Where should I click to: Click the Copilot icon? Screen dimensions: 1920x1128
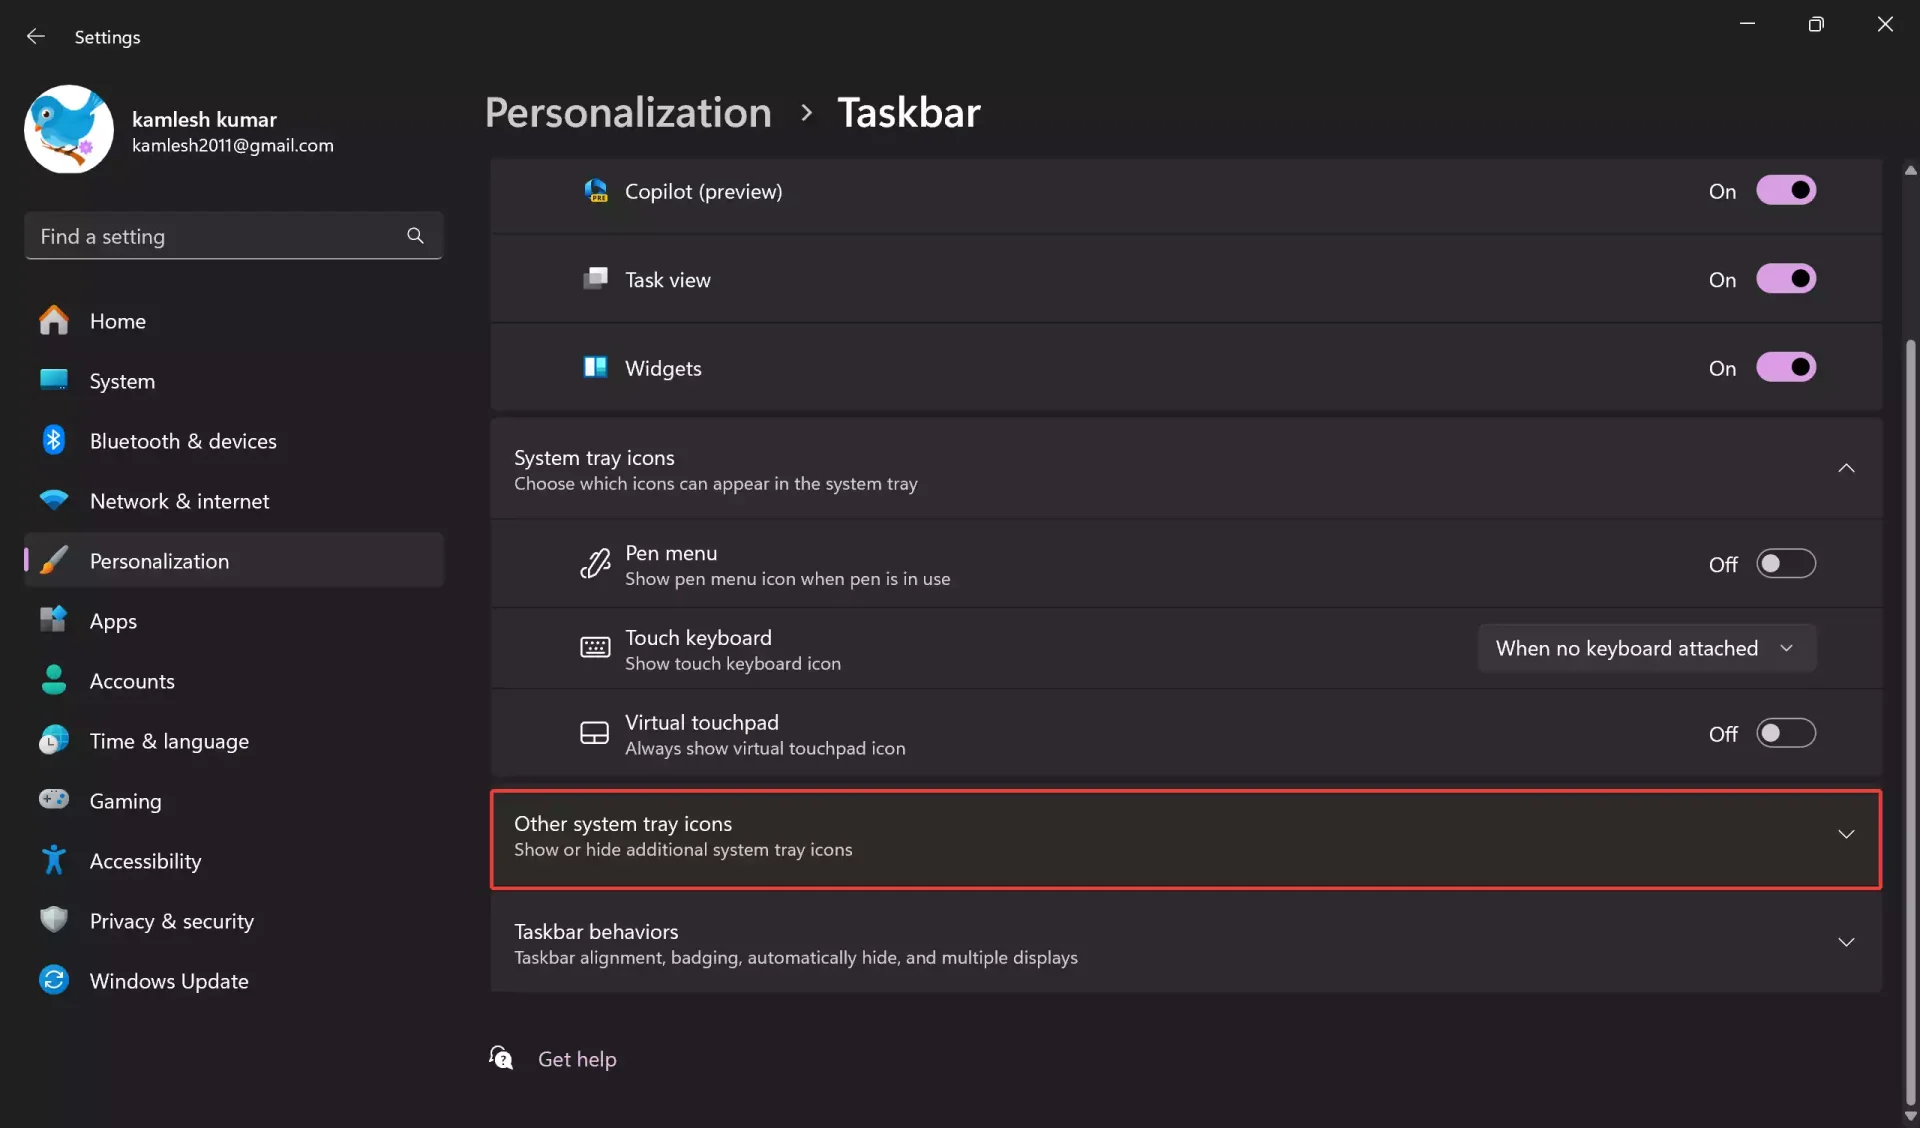pyautogui.click(x=595, y=190)
